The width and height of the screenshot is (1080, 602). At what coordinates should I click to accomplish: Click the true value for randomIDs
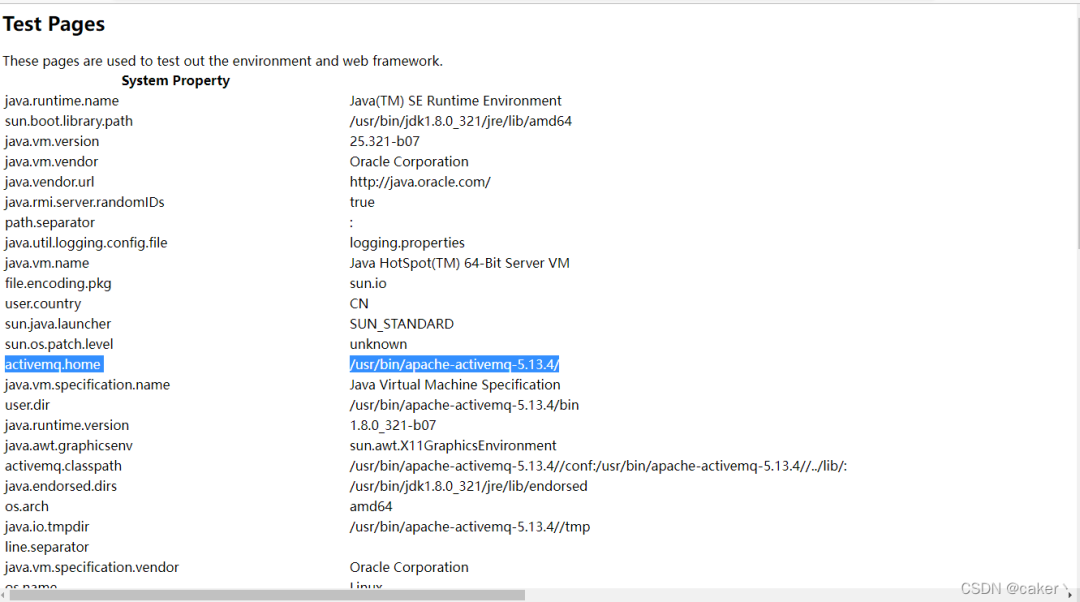click(362, 202)
